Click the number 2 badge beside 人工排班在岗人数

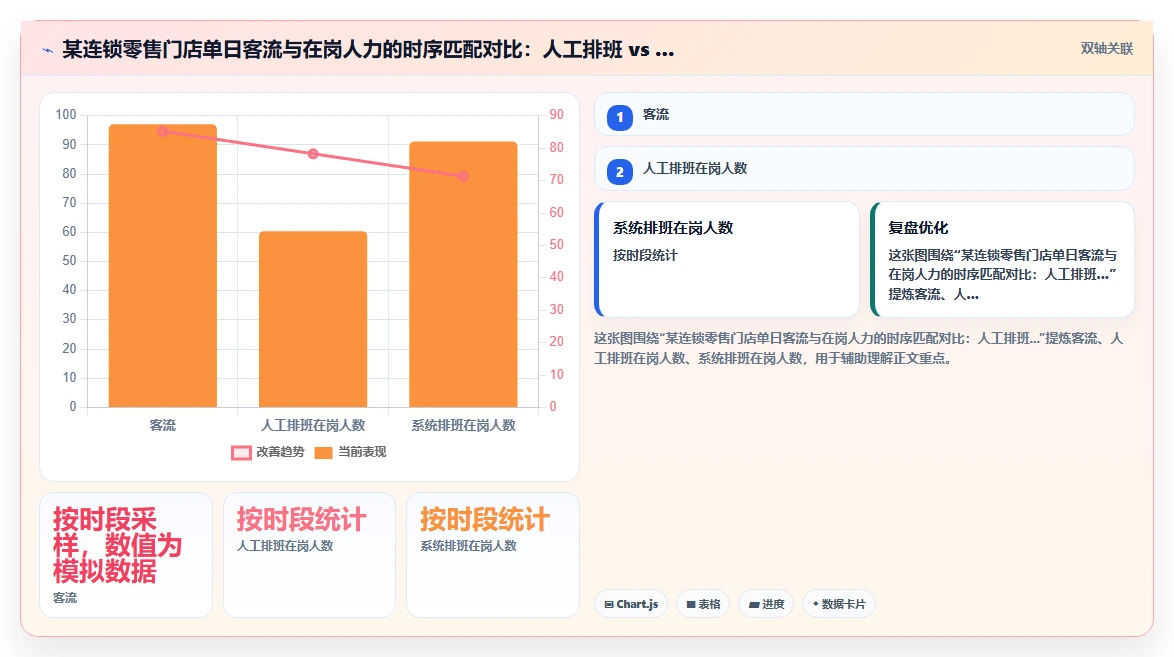click(620, 172)
